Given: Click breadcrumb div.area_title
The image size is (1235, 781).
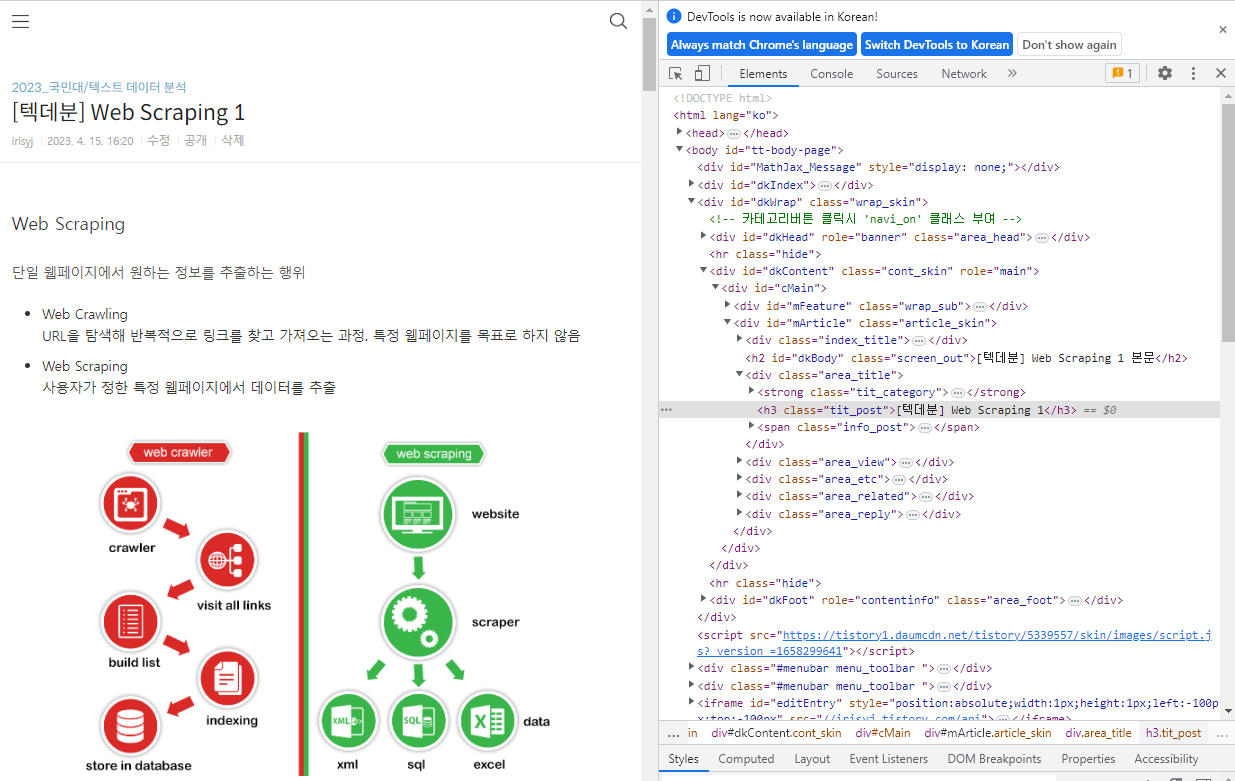Looking at the screenshot, I should [x=1098, y=733].
